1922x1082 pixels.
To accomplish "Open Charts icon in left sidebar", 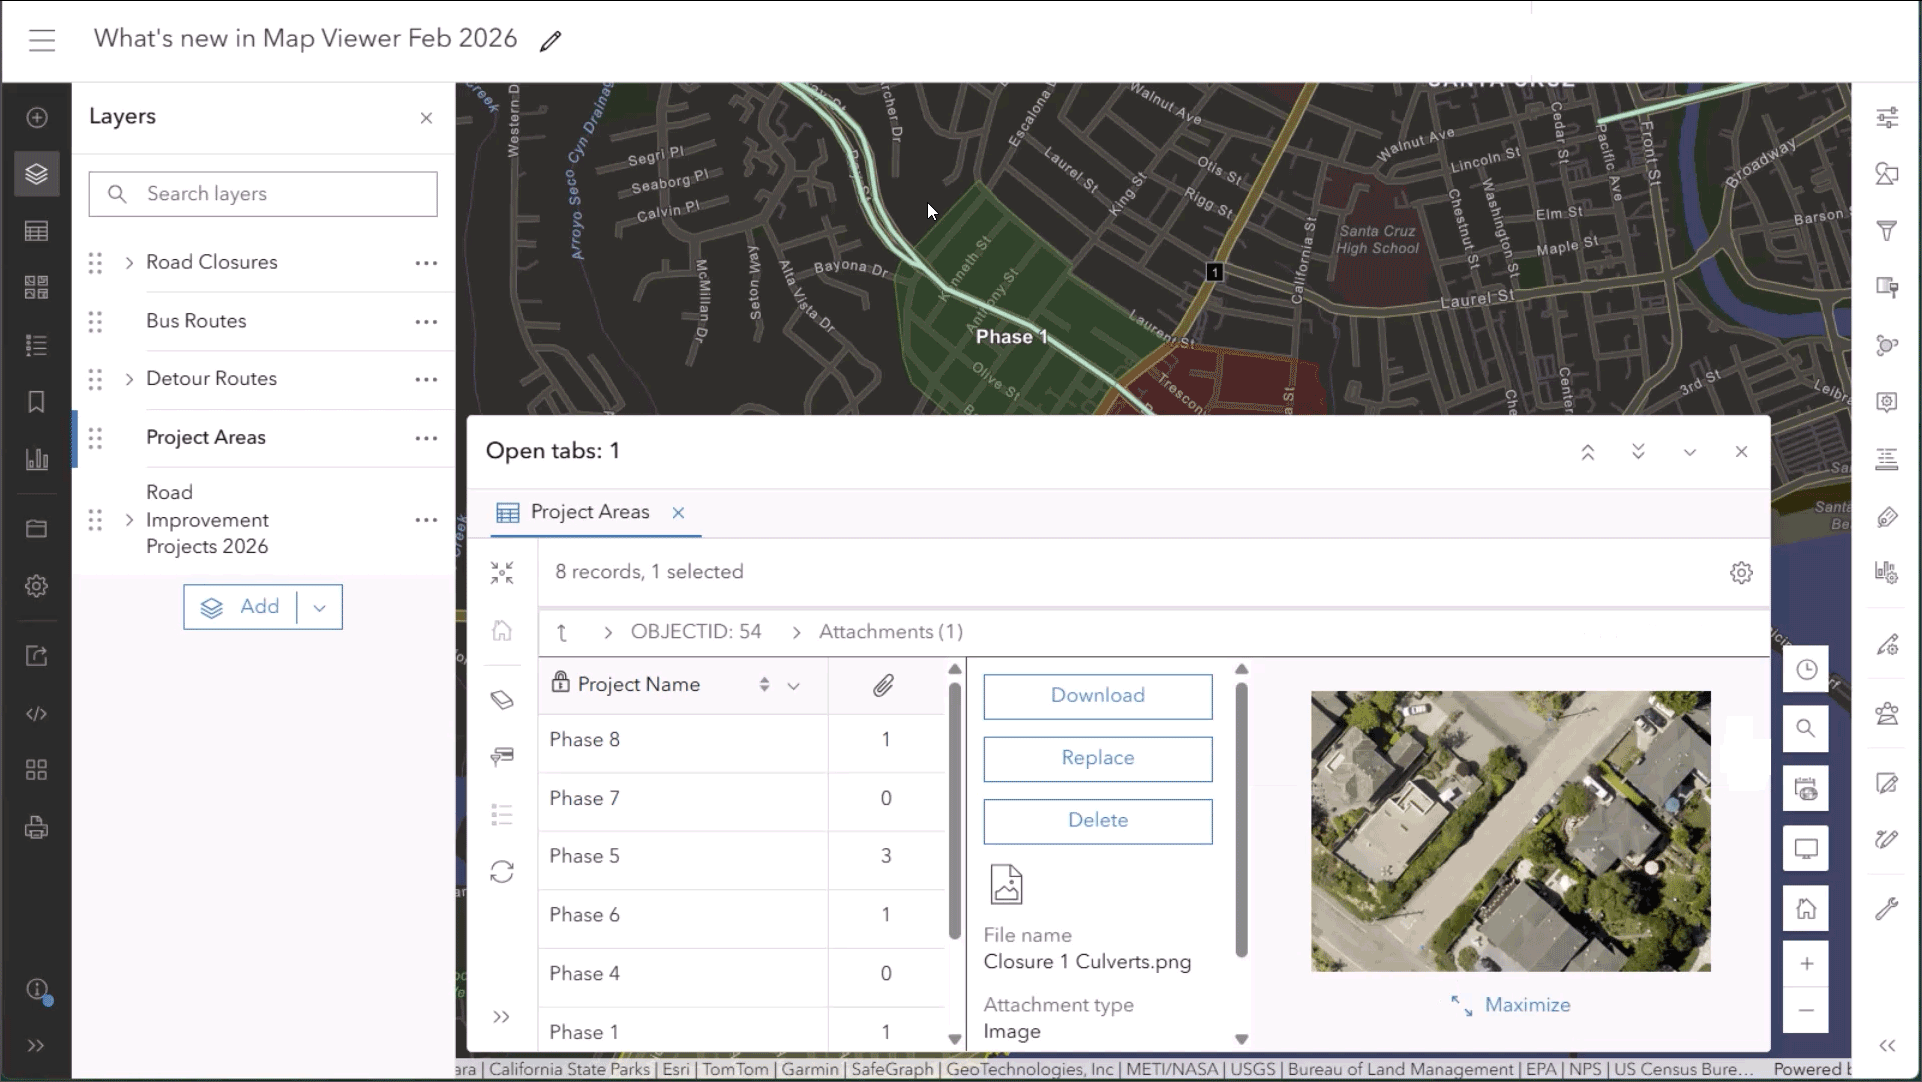I will [x=37, y=460].
